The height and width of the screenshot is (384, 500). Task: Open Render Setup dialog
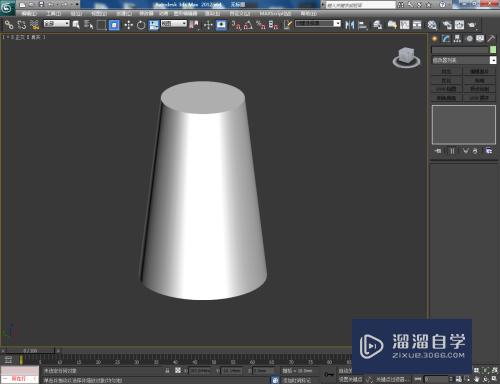tap(447, 25)
